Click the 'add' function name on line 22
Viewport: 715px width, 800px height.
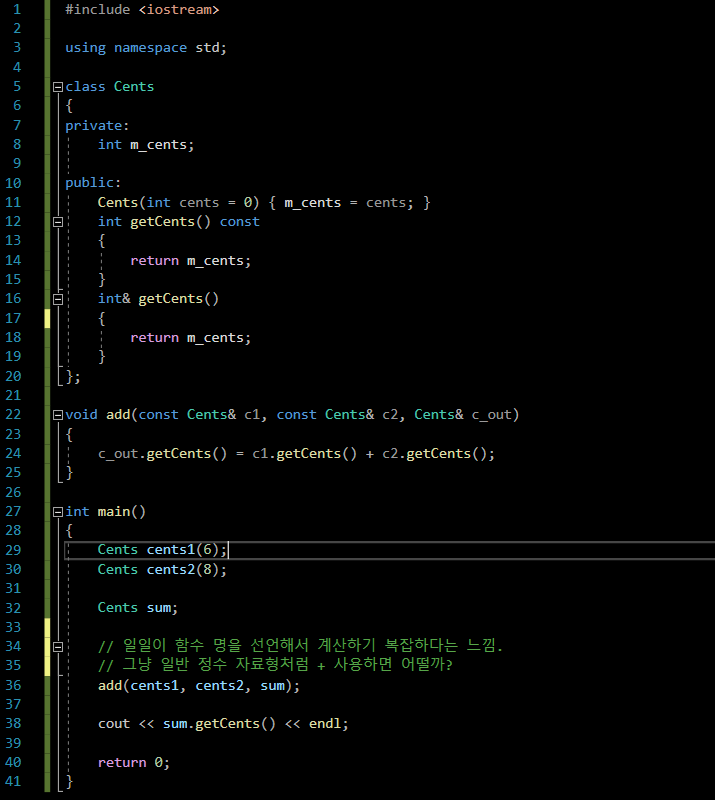tap(118, 415)
